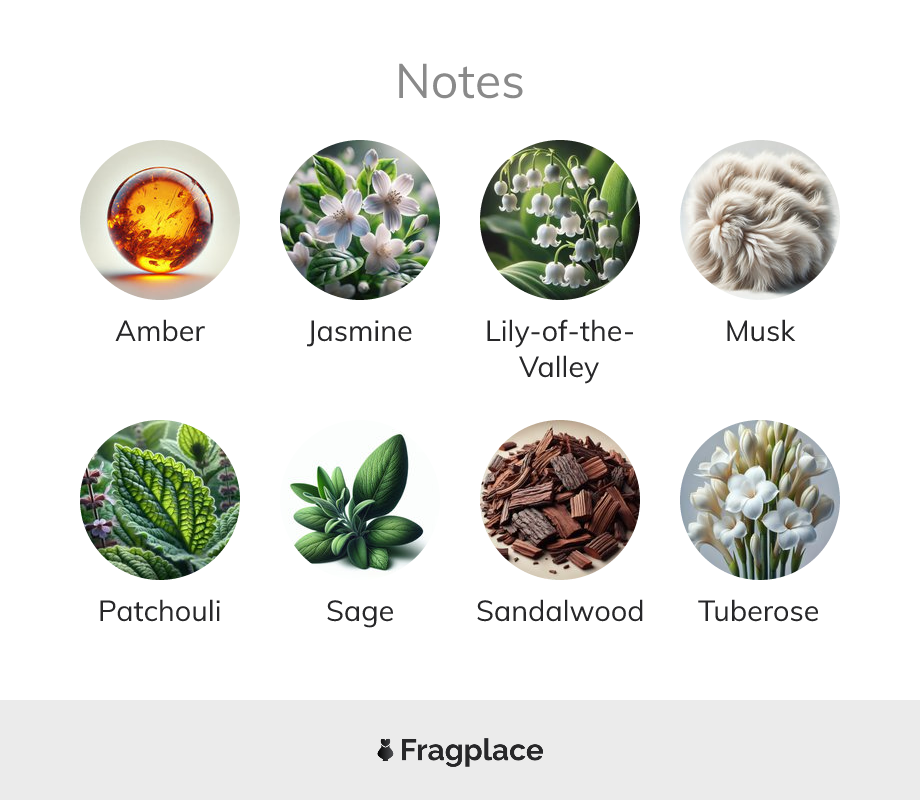Open the Sandalwood label

560,611
